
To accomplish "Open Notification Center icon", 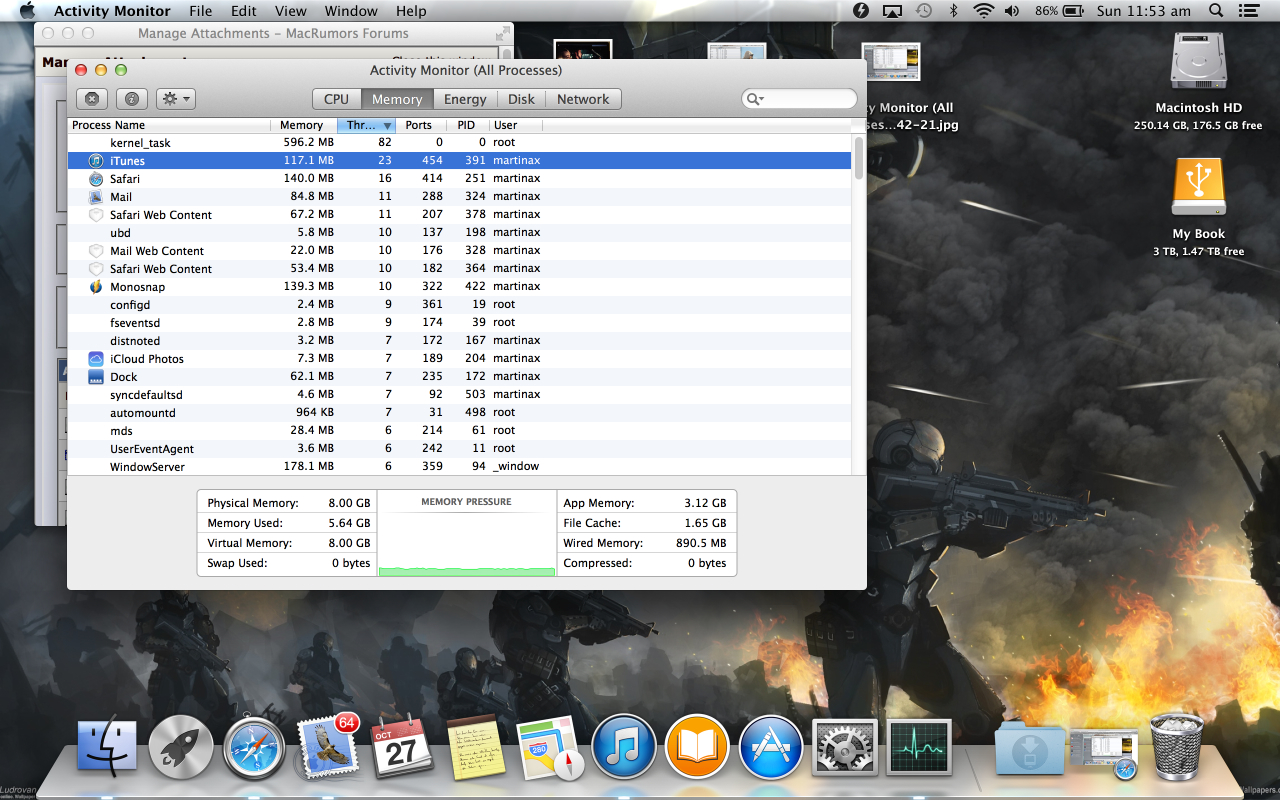I will [1251, 11].
